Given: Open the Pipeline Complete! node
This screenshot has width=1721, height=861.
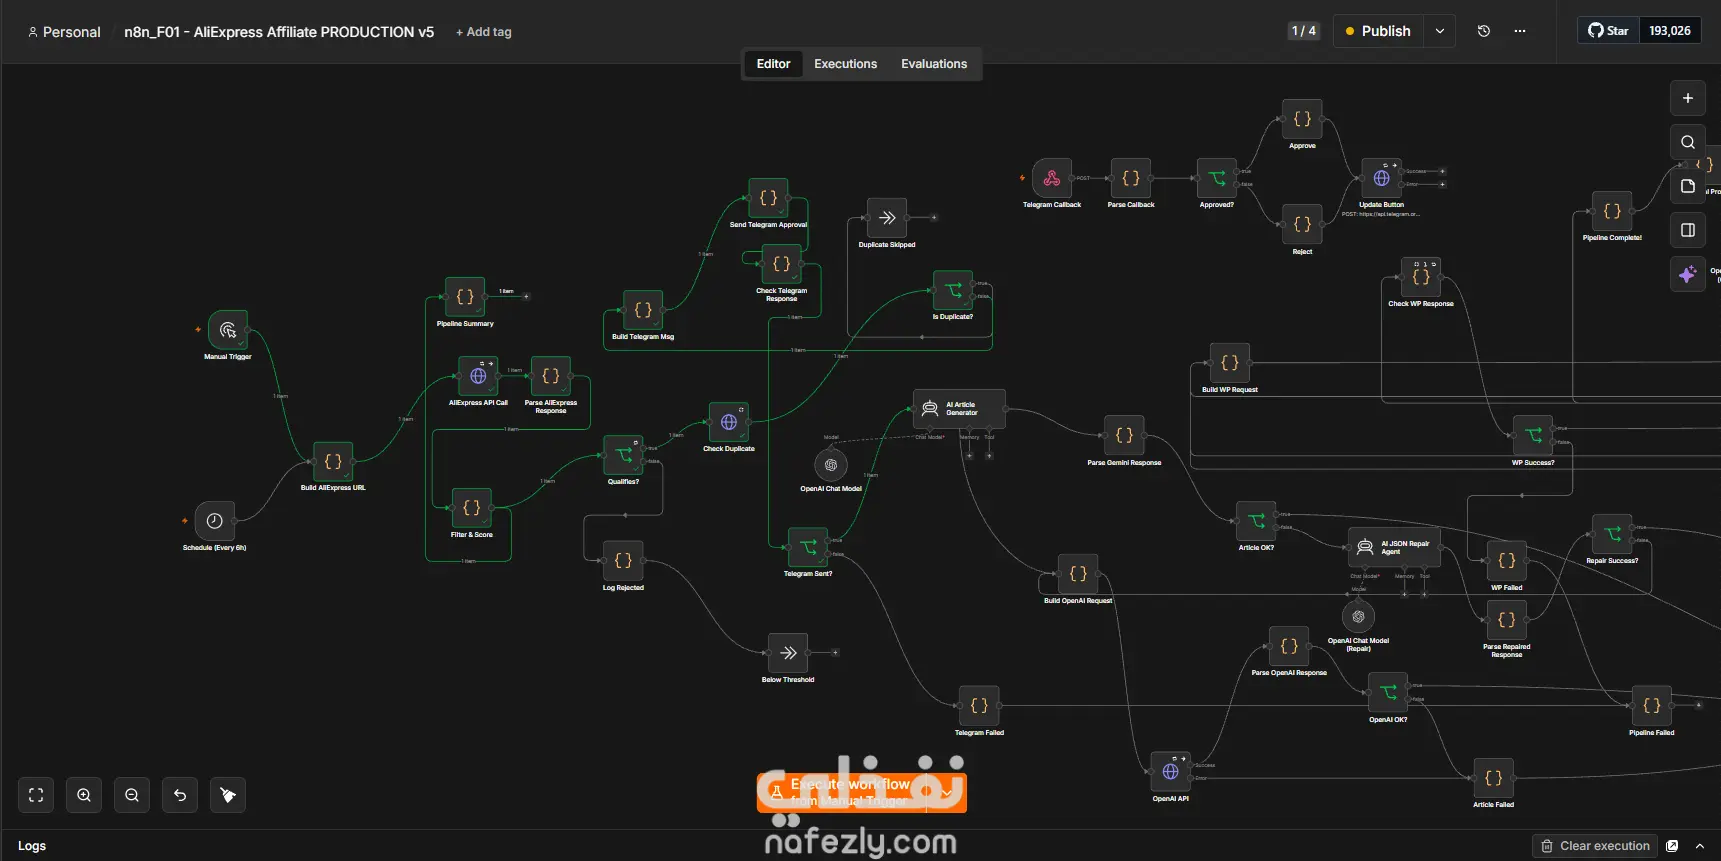Looking at the screenshot, I should (1612, 211).
